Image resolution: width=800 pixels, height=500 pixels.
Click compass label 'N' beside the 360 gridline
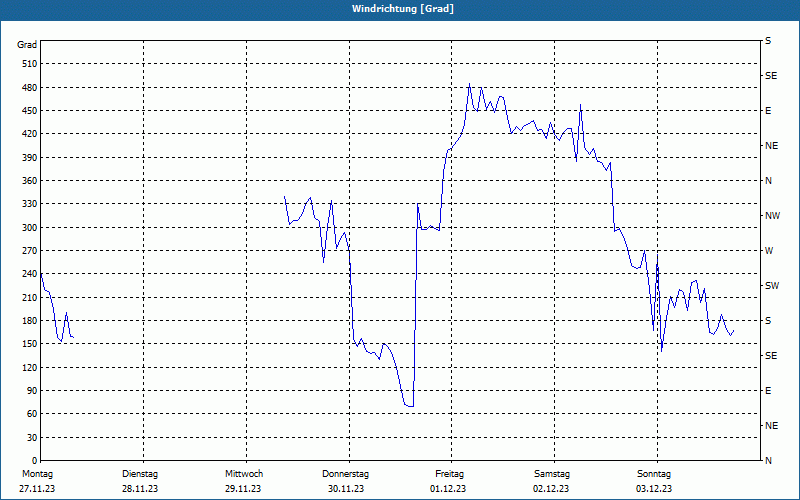(x=769, y=181)
